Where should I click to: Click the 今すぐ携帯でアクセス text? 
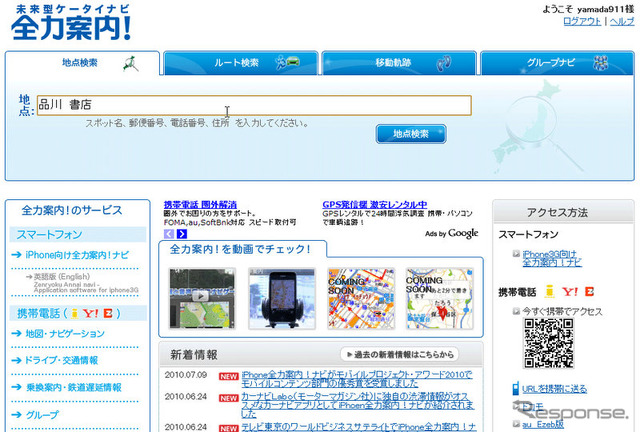pos(562,312)
